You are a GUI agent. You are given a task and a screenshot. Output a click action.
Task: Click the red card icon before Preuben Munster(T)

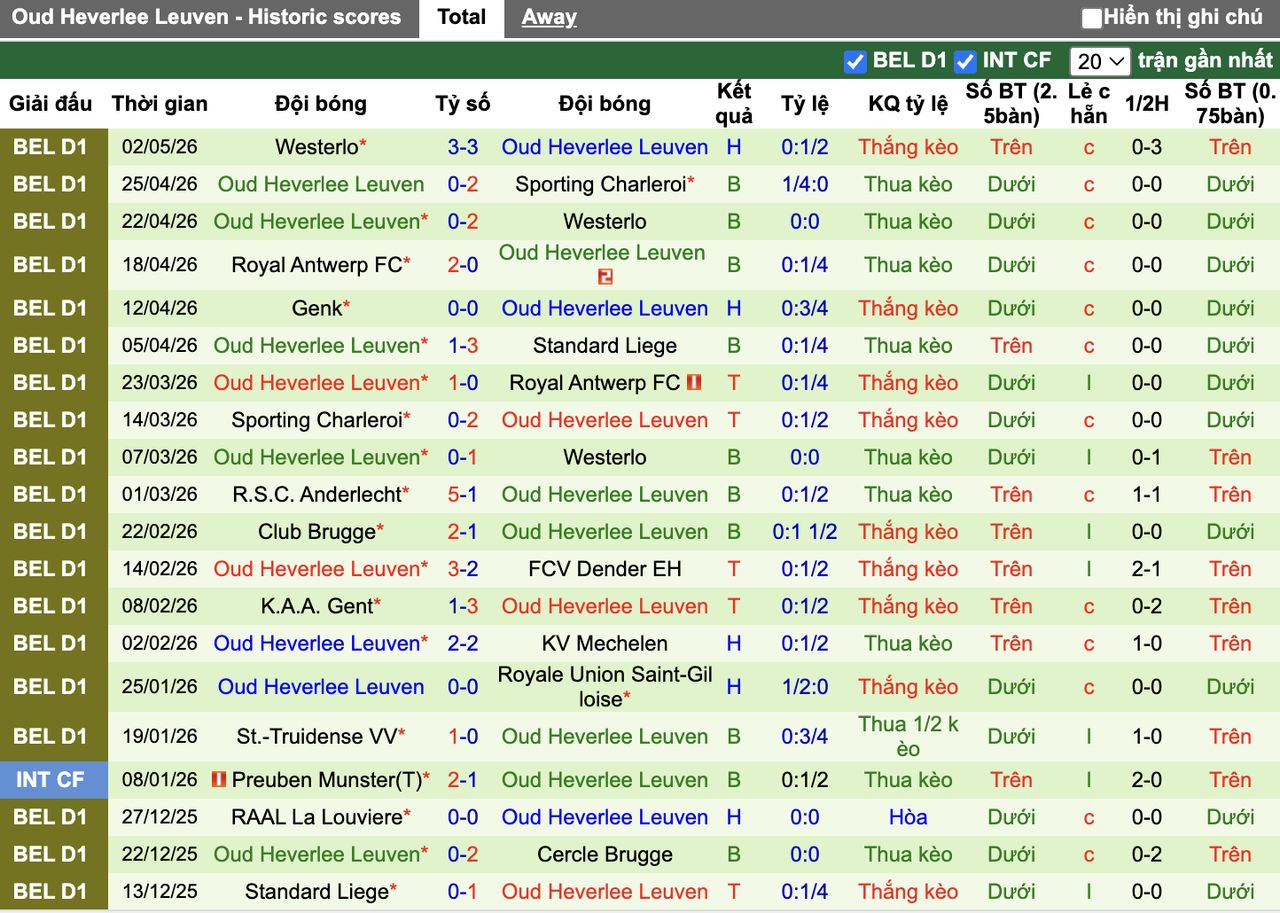[x=219, y=780]
